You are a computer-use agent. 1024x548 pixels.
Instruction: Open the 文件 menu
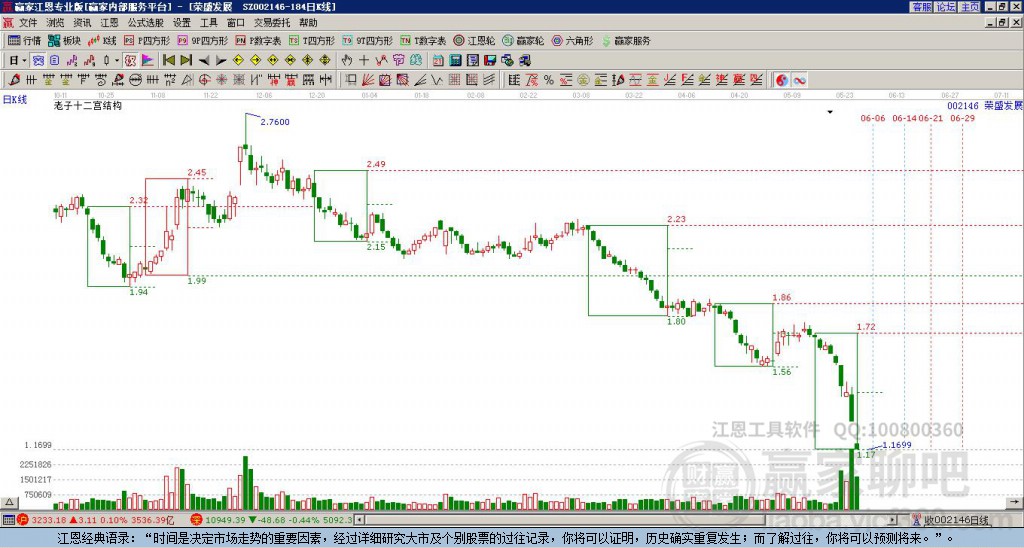[28, 23]
